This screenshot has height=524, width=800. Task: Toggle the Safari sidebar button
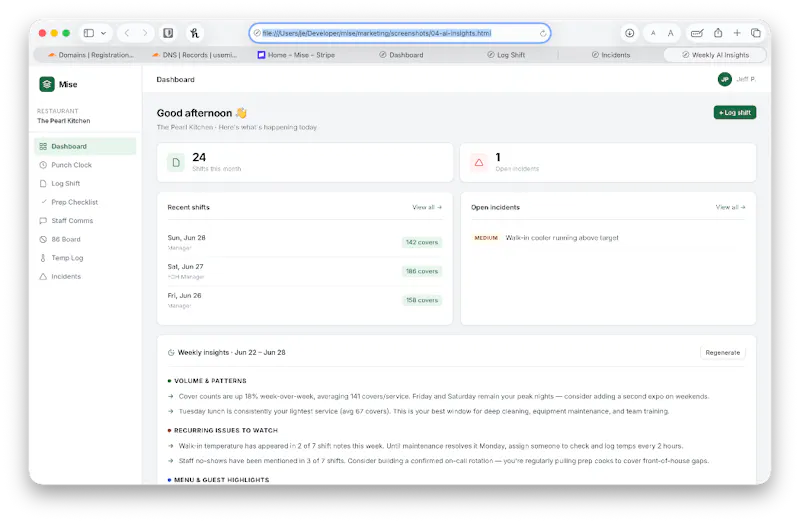click(89, 33)
